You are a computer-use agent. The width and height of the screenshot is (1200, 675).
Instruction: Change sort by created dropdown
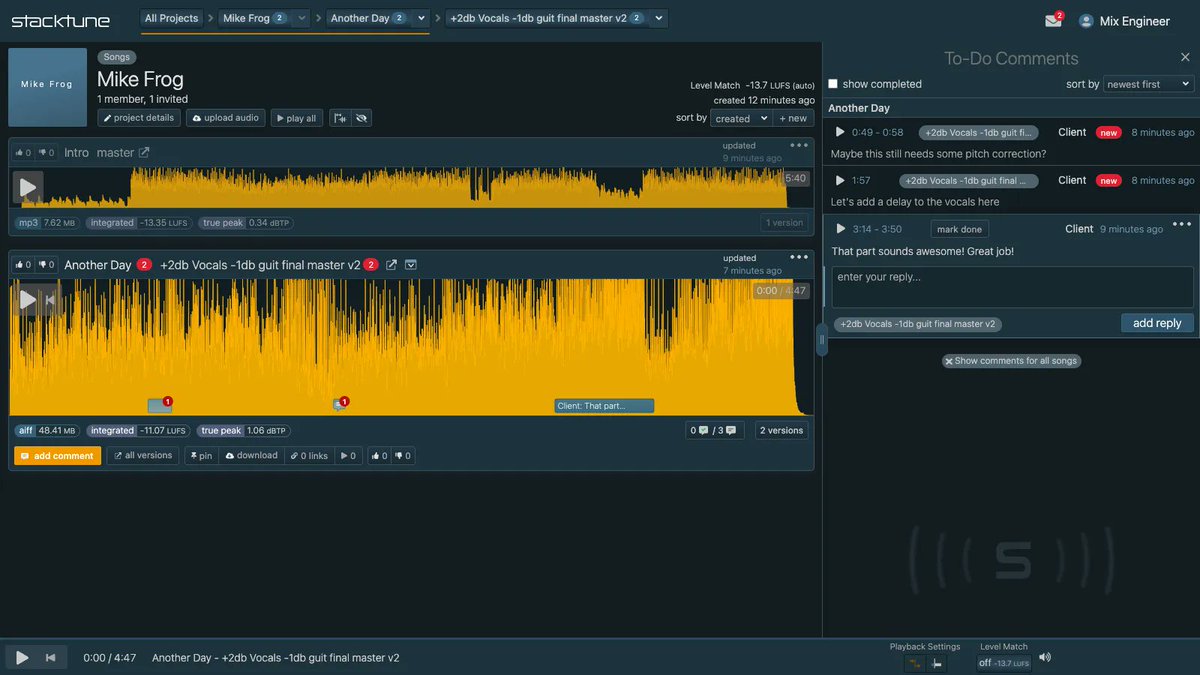[740, 118]
